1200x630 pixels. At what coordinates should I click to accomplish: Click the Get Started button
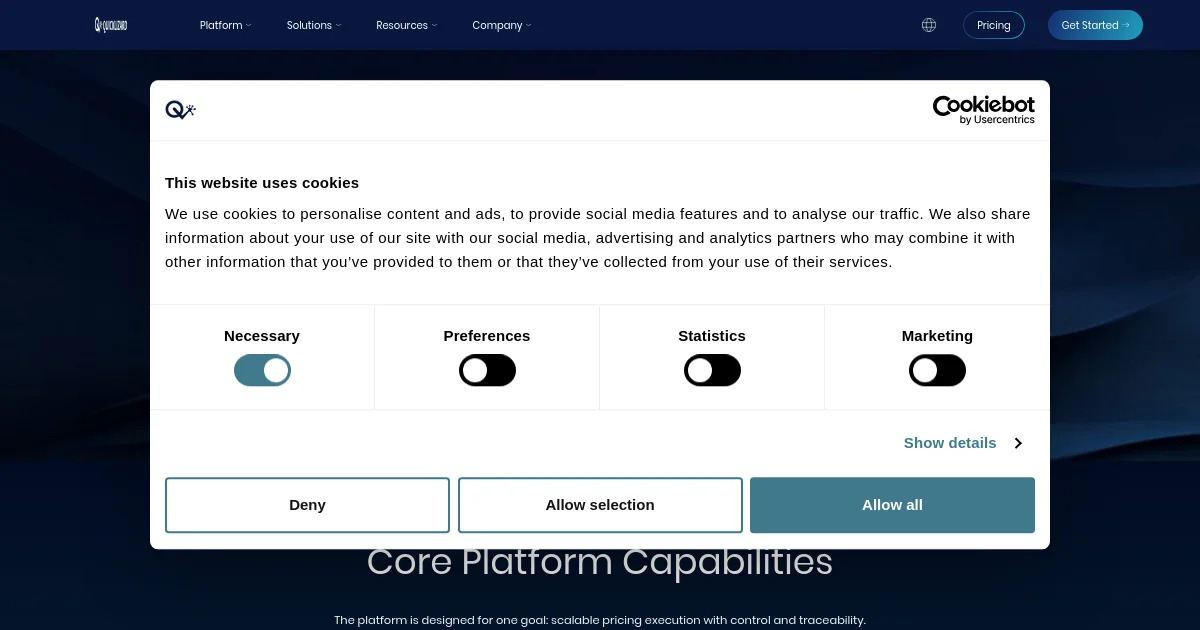click(x=1095, y=25)
